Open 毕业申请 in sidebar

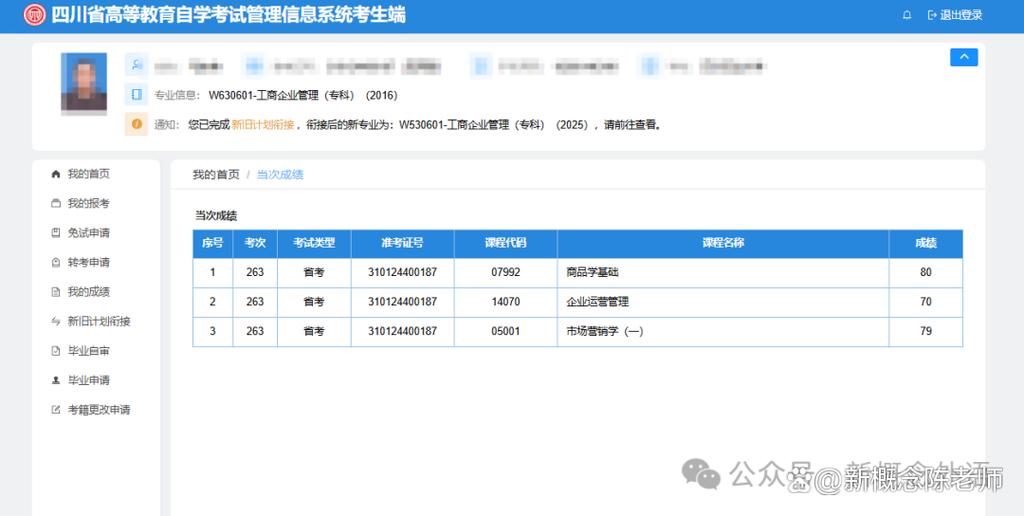click(x=88, y=380)
